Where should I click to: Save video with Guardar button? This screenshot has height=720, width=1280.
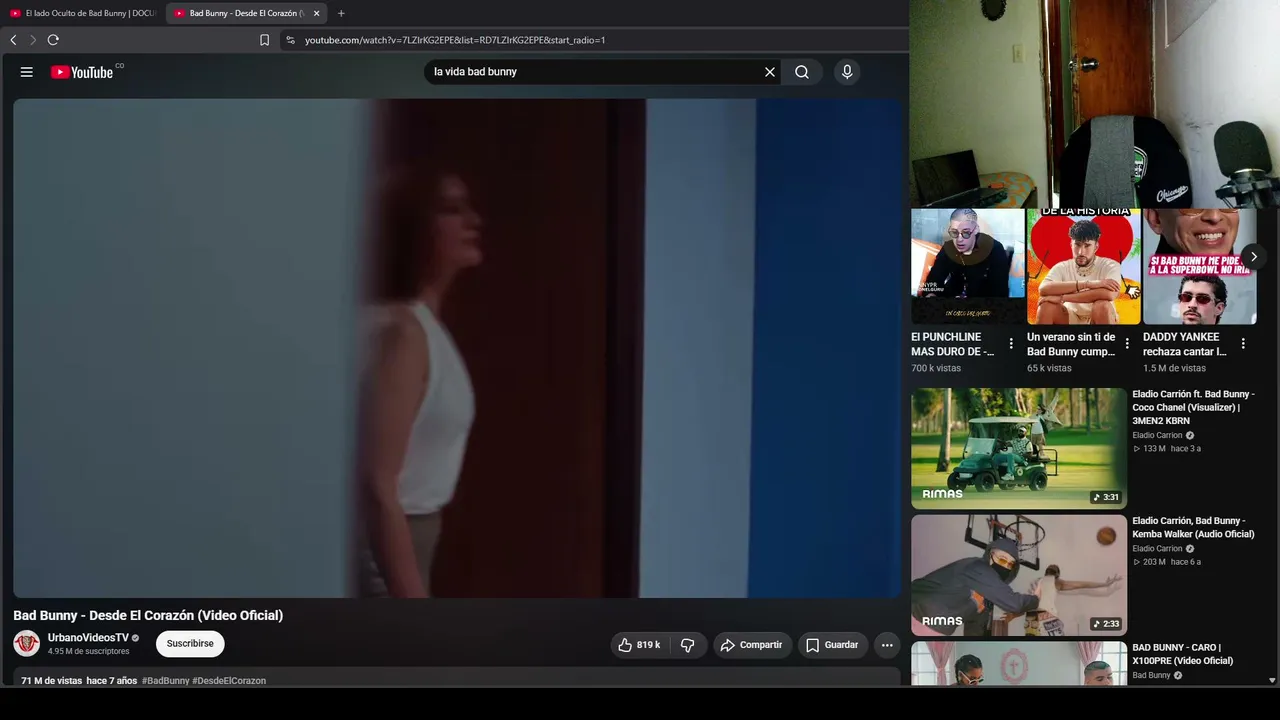[832, 645]
